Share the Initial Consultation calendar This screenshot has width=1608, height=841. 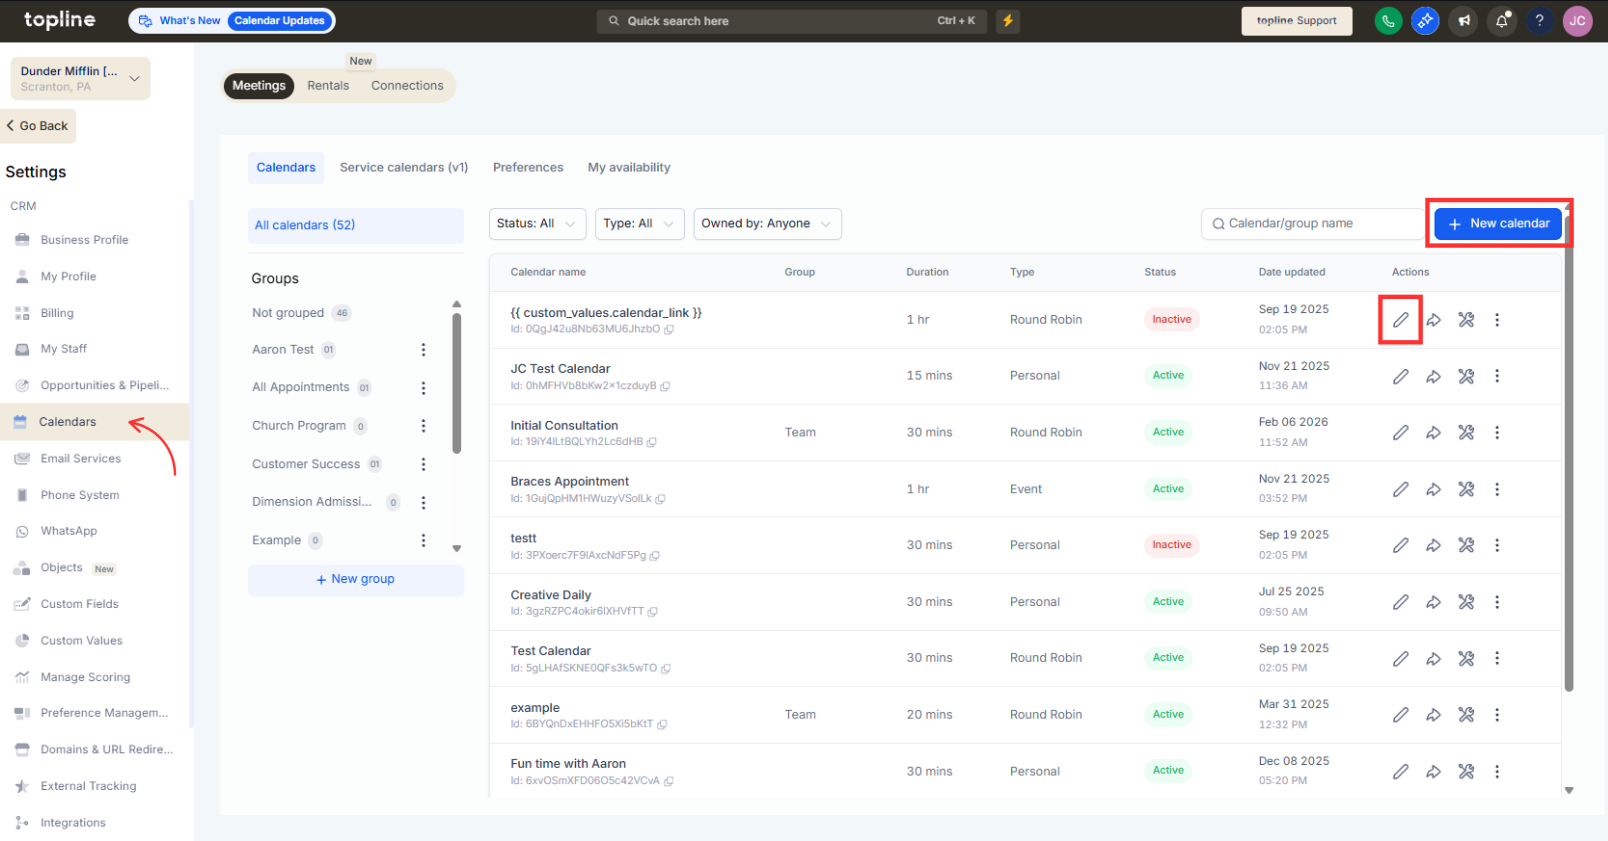coord(1433,433)
